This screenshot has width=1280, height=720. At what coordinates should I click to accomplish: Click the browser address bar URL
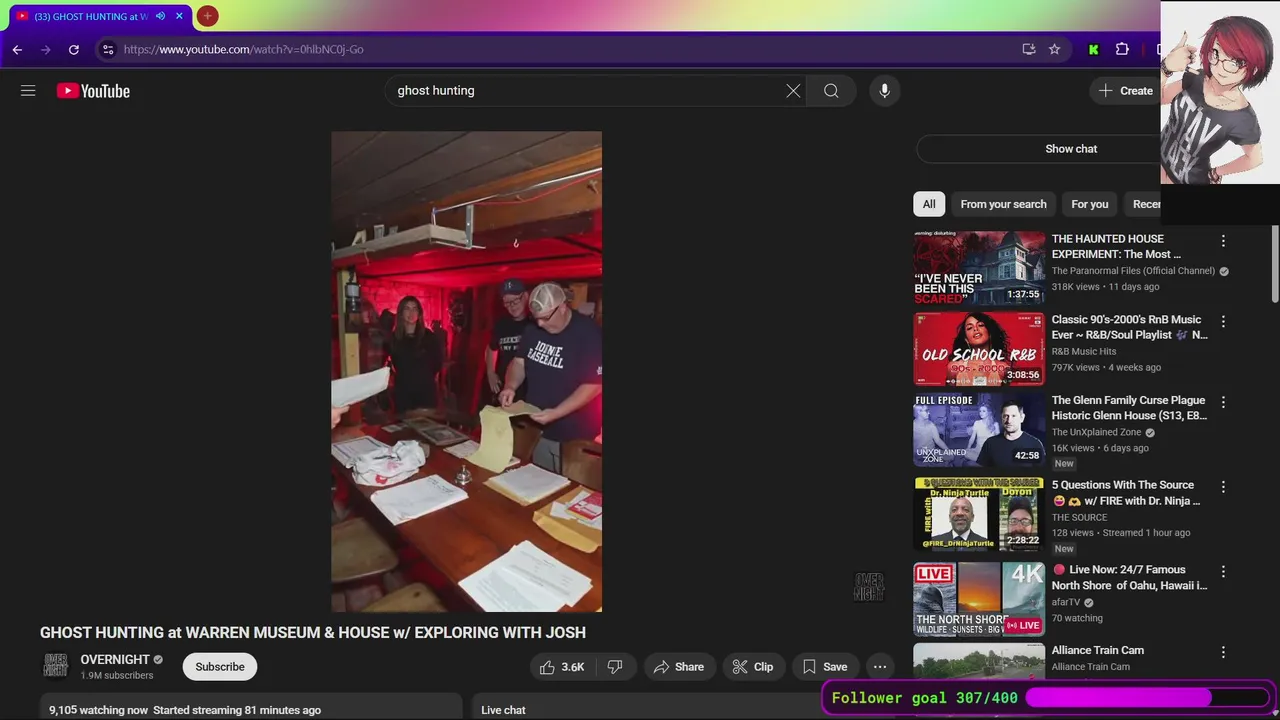[x=244, y=49]
